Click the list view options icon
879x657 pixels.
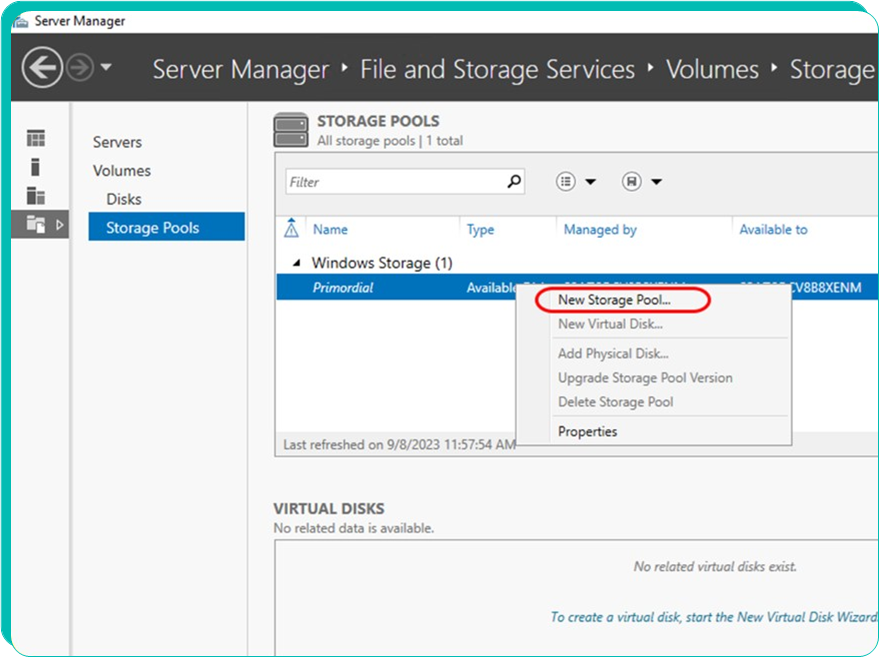[566, 182]
